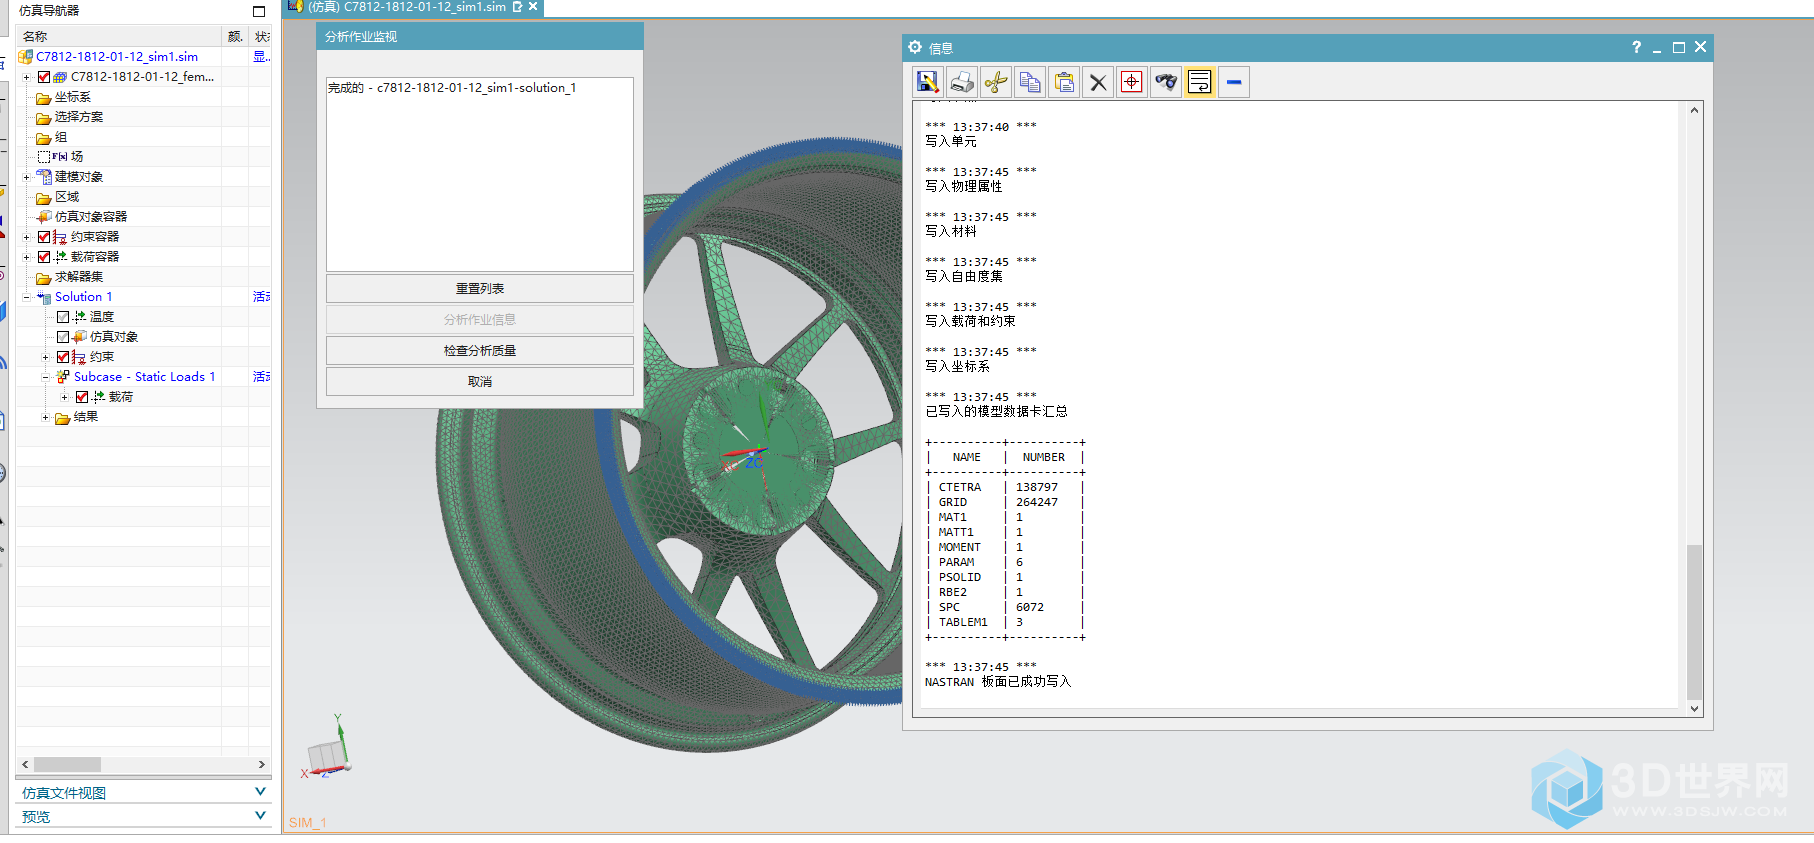The image size is (1814, 843).
Task: Click the scroll down arrow in 信息 window
Action: tap(1694, 708)
